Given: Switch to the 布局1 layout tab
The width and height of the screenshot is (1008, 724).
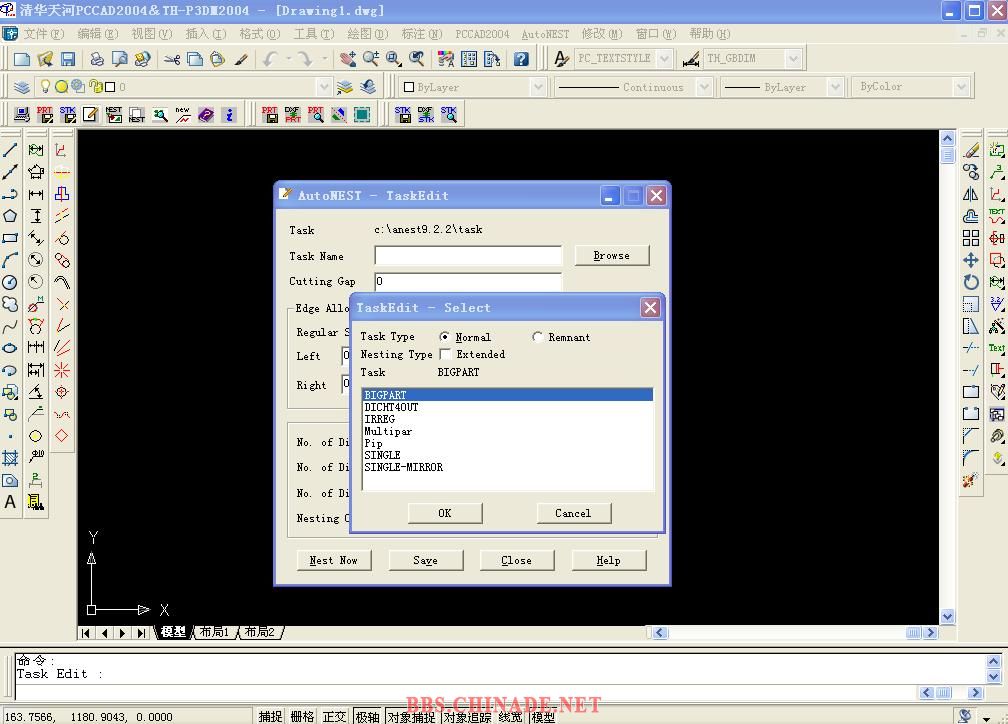Looking at the screenshot, I should [x=214, y=632].
